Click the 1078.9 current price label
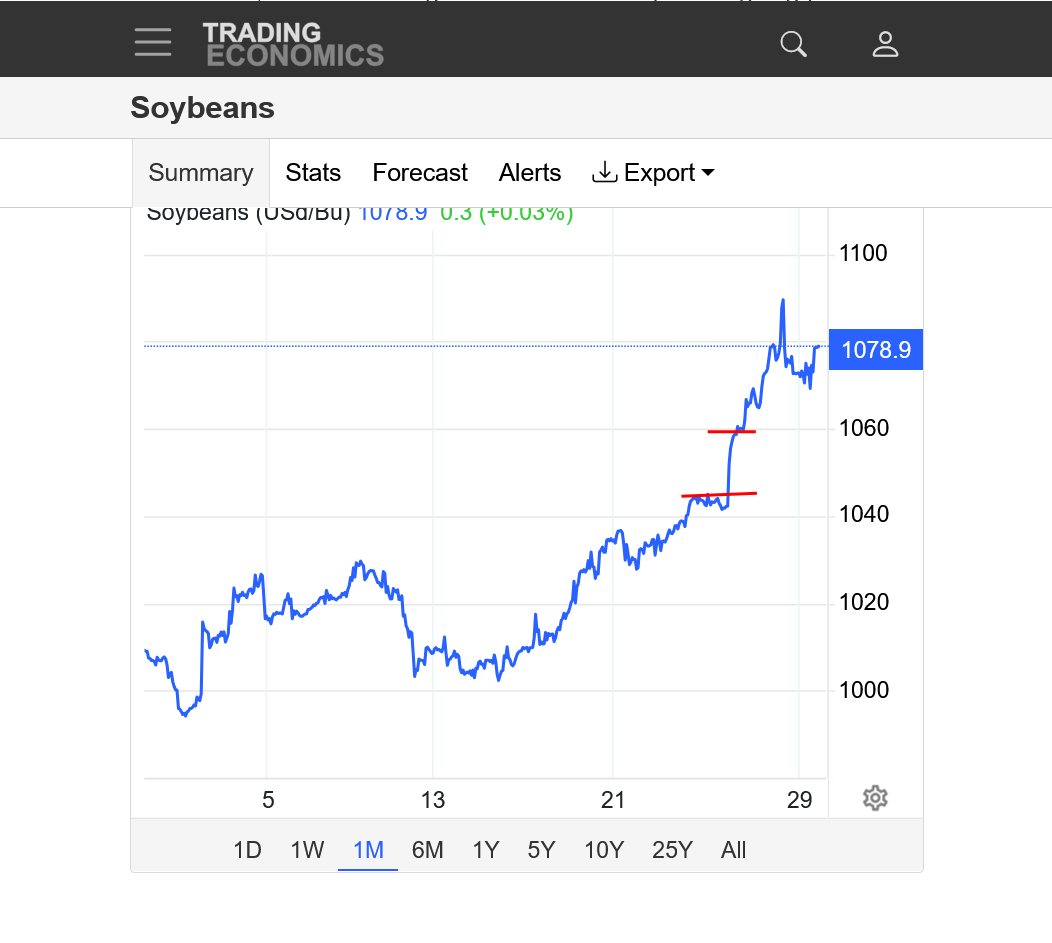Viewport: 1052px width, 943px height. tap(876, 350)
